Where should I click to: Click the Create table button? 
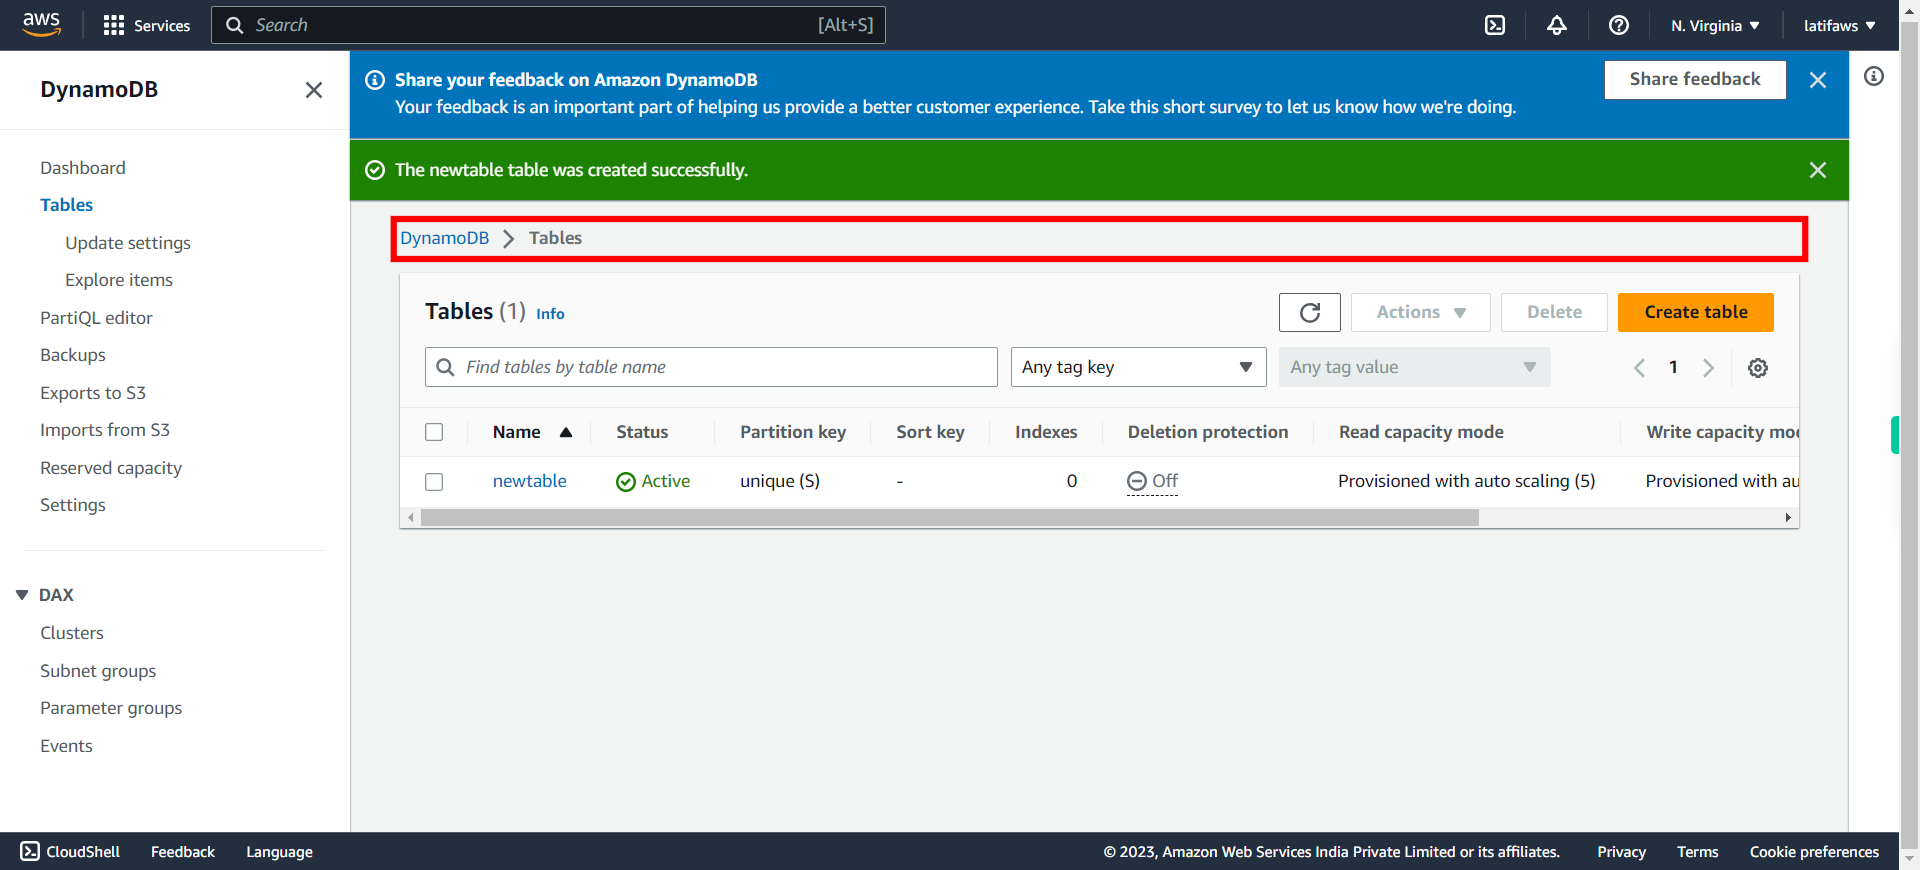click(1696, 312)
